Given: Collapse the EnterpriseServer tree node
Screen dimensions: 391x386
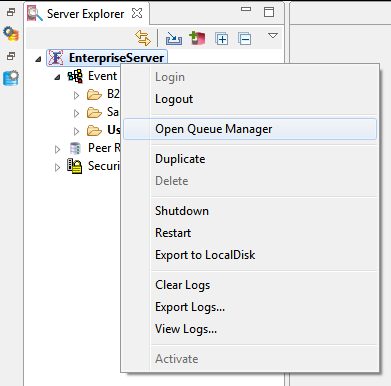Looking at the screenshot, I should [x=38, y=59].
